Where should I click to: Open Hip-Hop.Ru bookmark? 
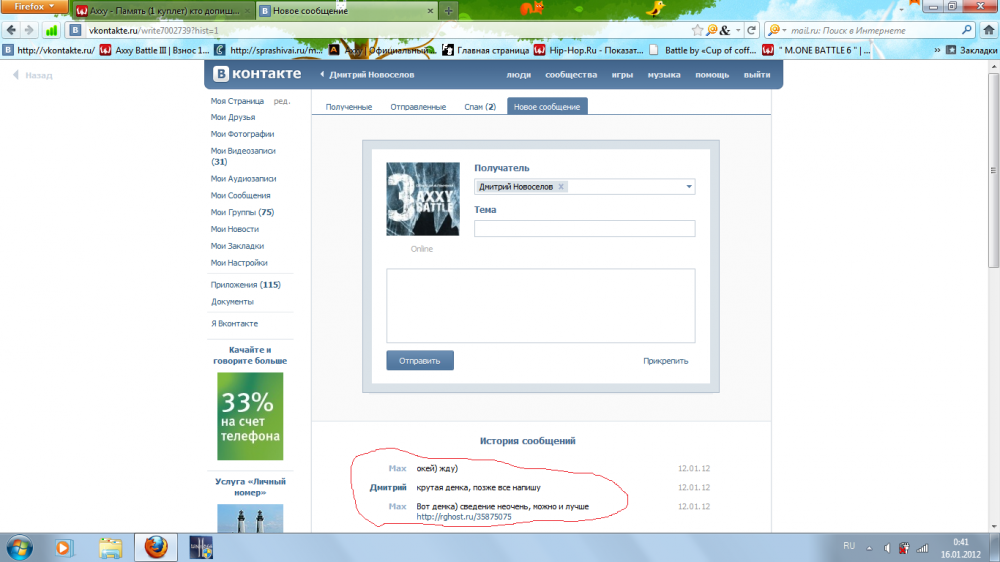(x=590, y=50)
